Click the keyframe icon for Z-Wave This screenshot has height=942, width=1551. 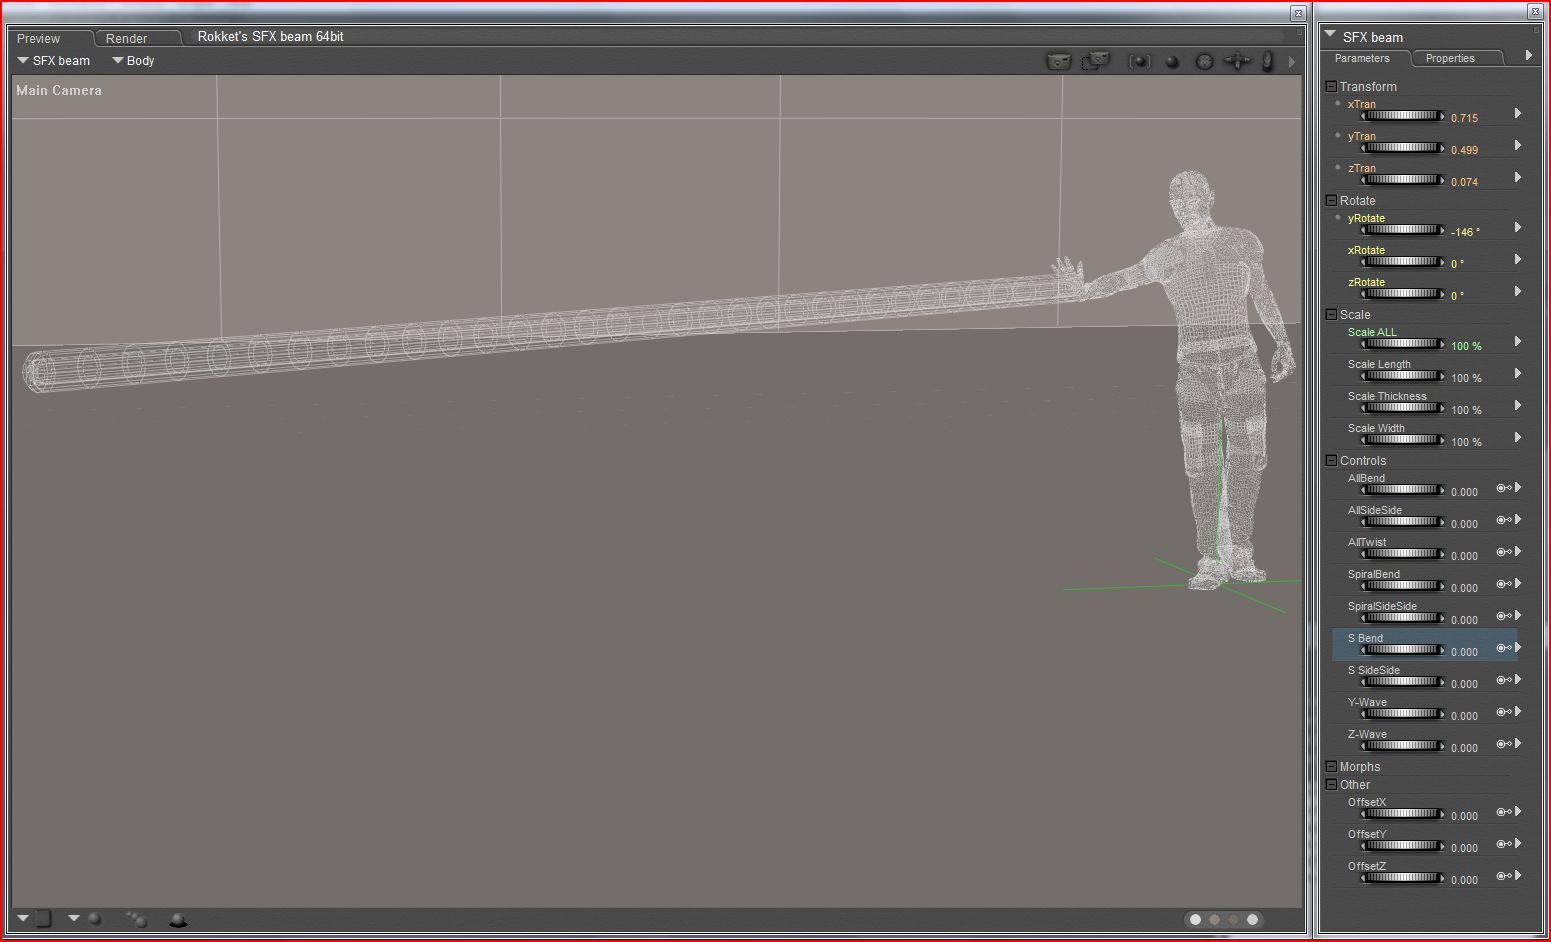pyautogui.click(x=1504, y=744)
